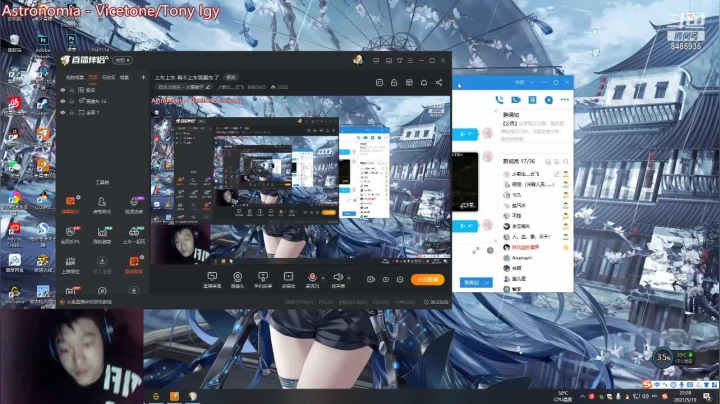Click the mode pill button beside the app logo

pyautogui.click(x=123, y=60)
